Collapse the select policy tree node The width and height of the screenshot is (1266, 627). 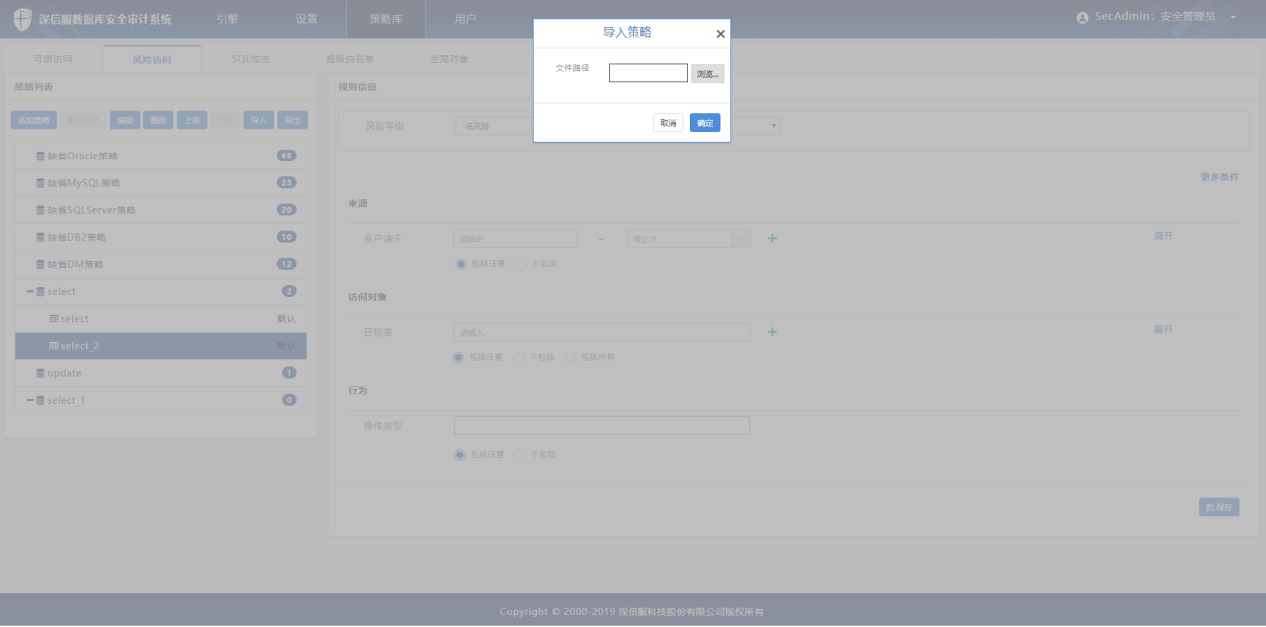coord(30,292)
